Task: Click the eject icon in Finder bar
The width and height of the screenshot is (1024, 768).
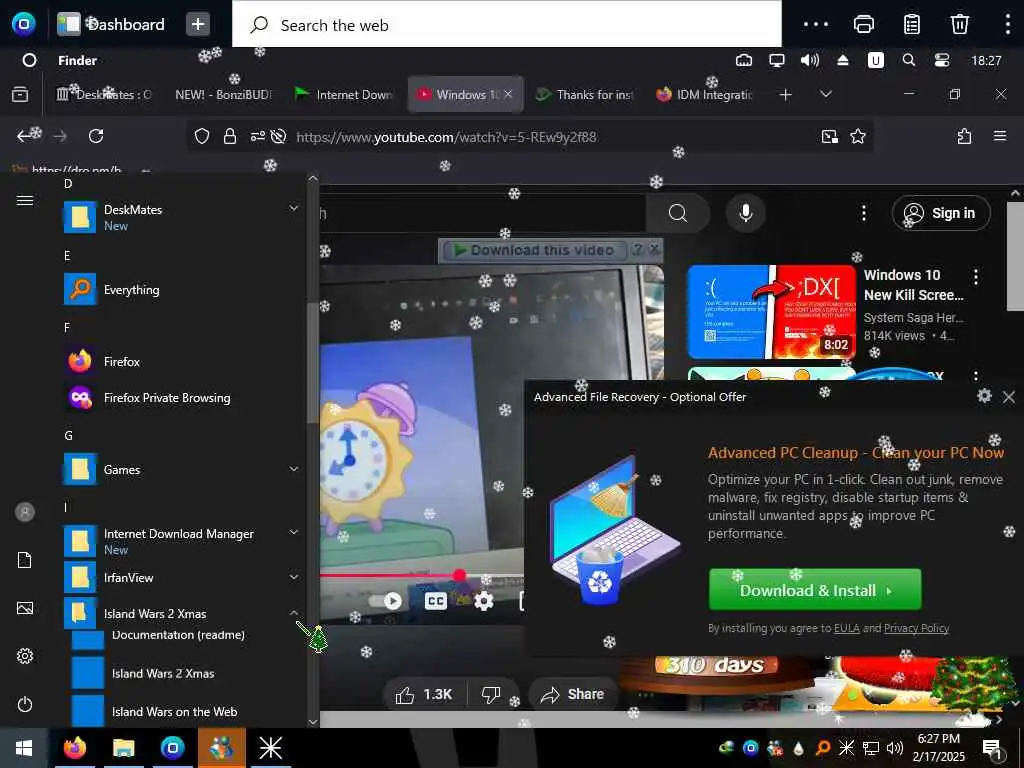Action: tap(842, 60)
